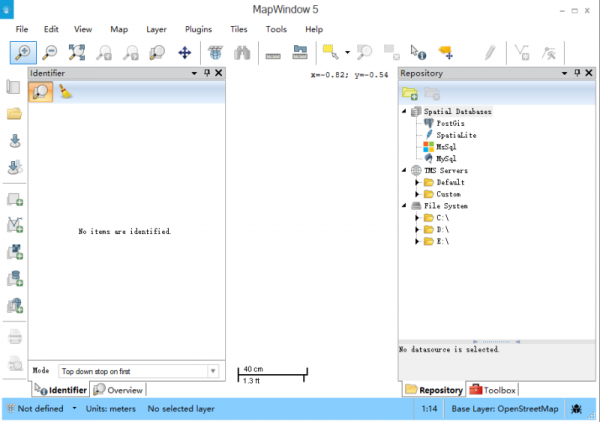Select MsSql in the repository tree
The image size is (600, 422).
[x=446, y=147]
